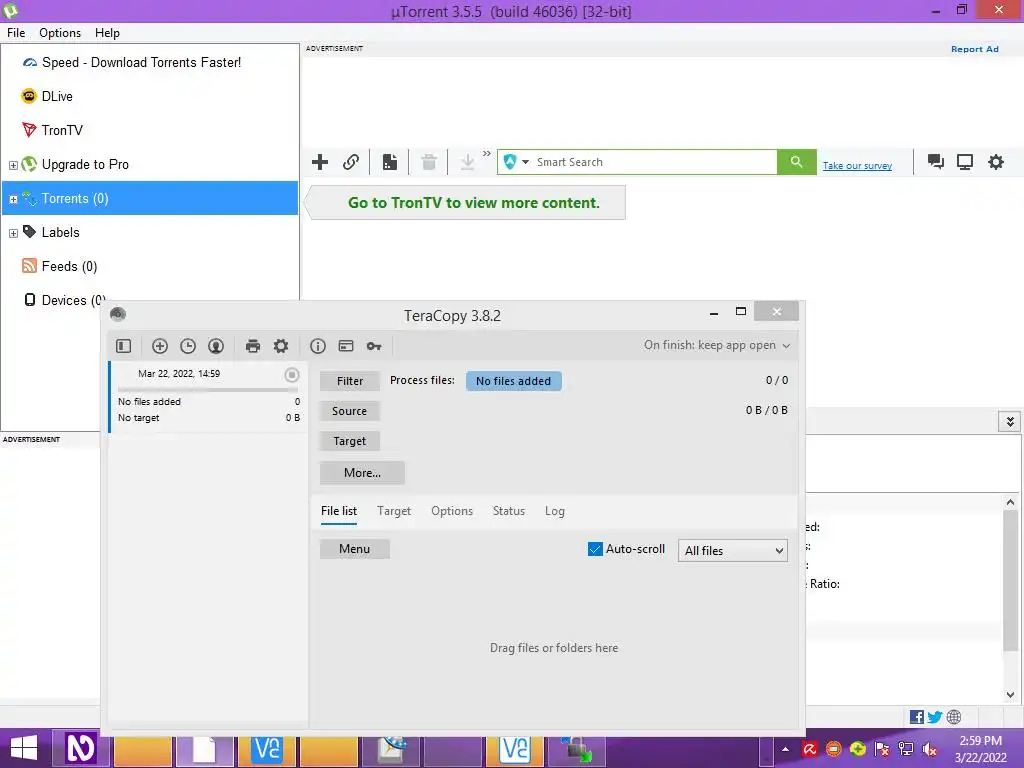Click the remote monitor icon in uTorrent
The height and width of the screenshot is (768, 1024).
click(x=965, y=162)
